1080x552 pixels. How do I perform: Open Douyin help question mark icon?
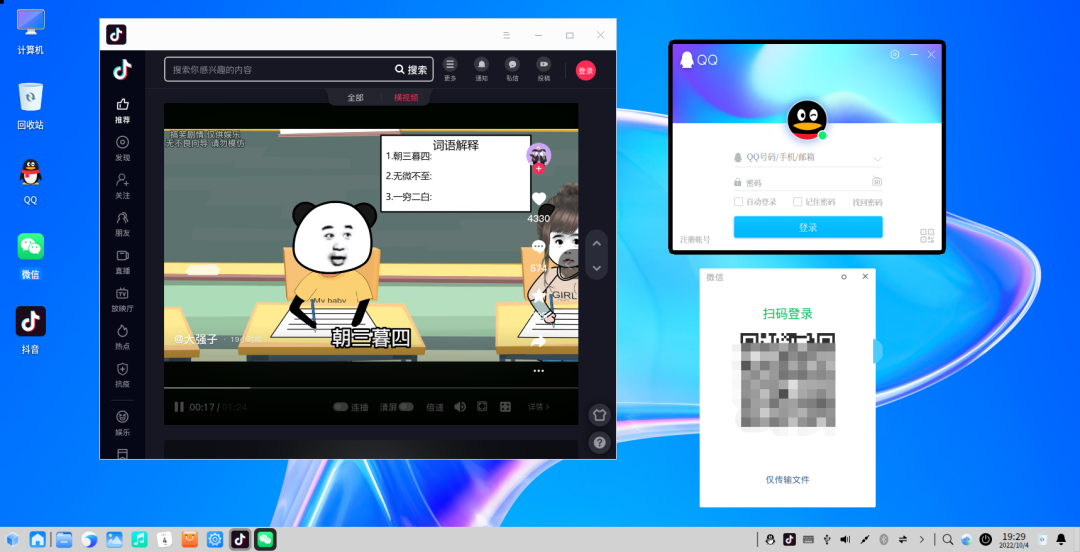click(x=599, y=442)
